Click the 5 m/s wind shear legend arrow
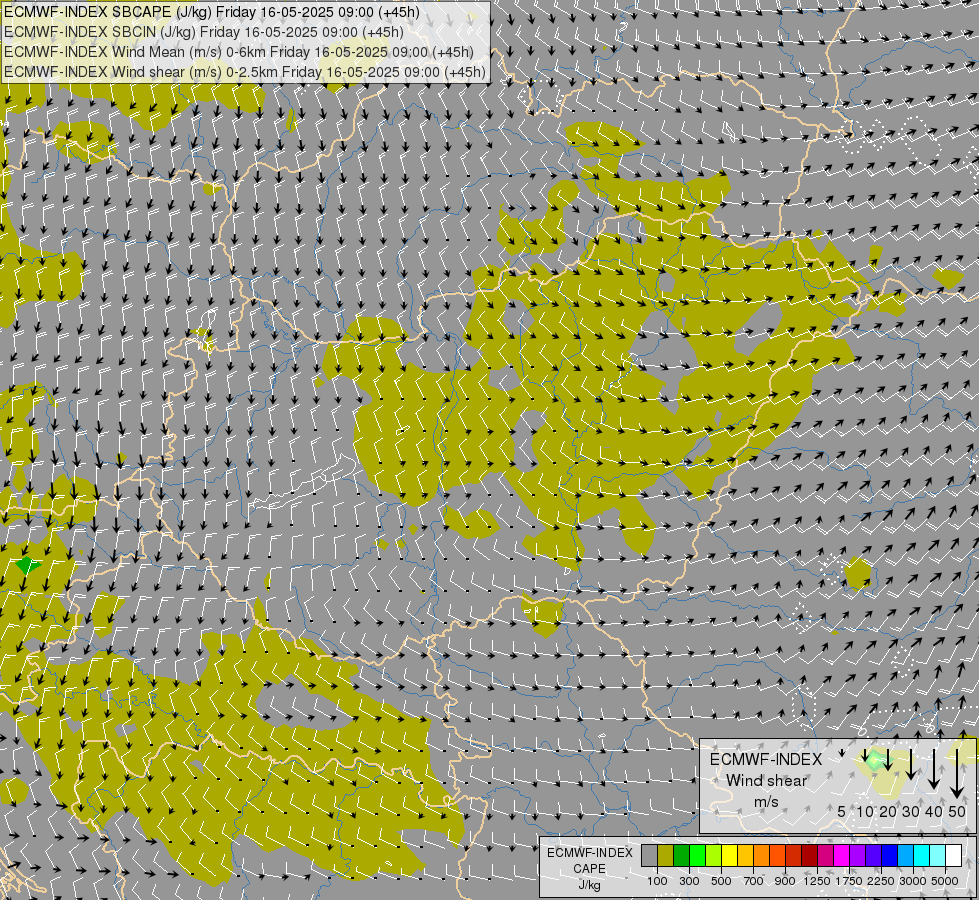Image resolution: width=979 pixels, height=900 pixels. (x=842, y=752)
